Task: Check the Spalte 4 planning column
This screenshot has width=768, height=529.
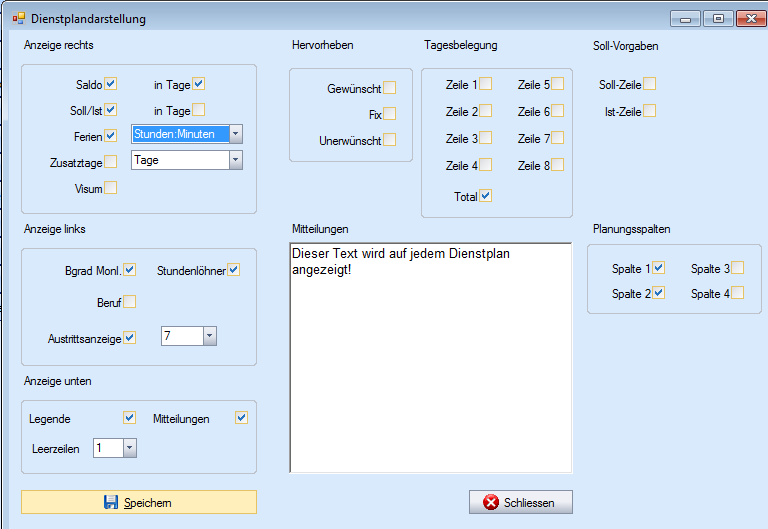Action: (737, 293)
